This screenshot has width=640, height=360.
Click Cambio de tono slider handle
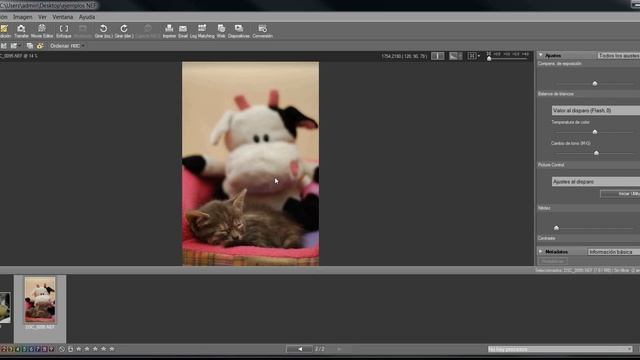(x=596, y=153)
